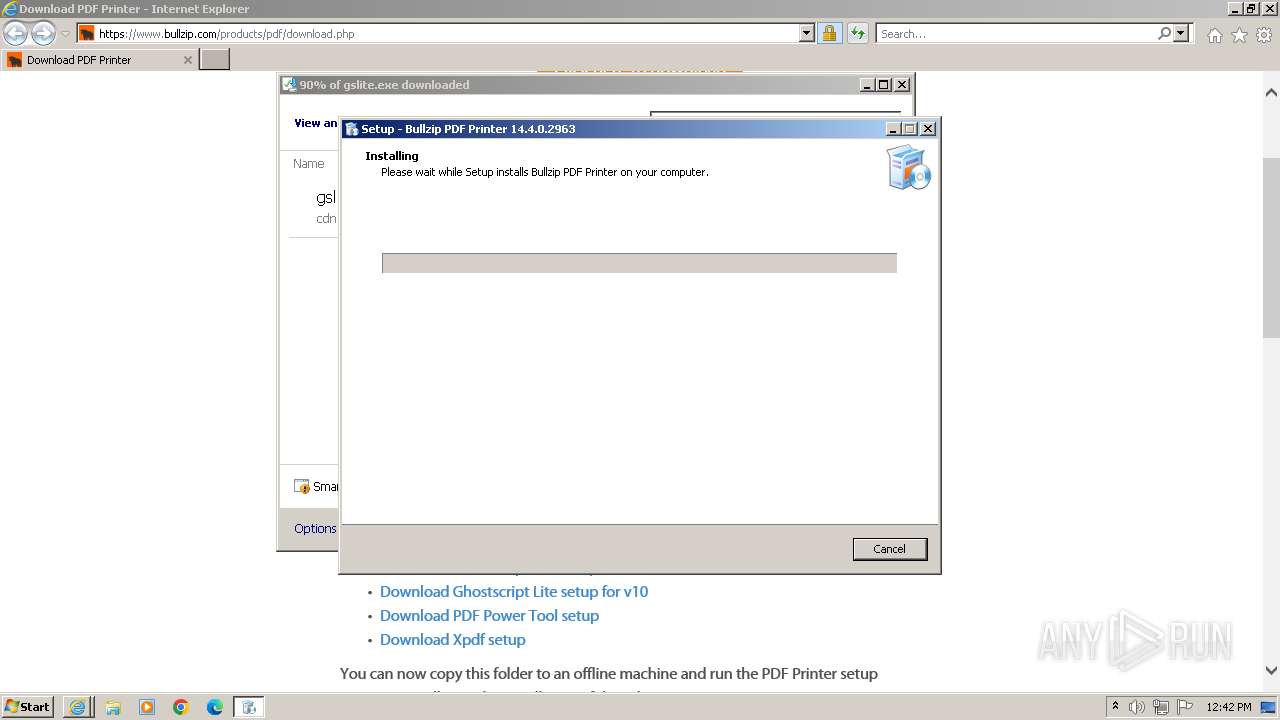The width and height of the screenshot is (1280, 720).
Task: Open the media player taskbar icon
Action: click(147, 707)
